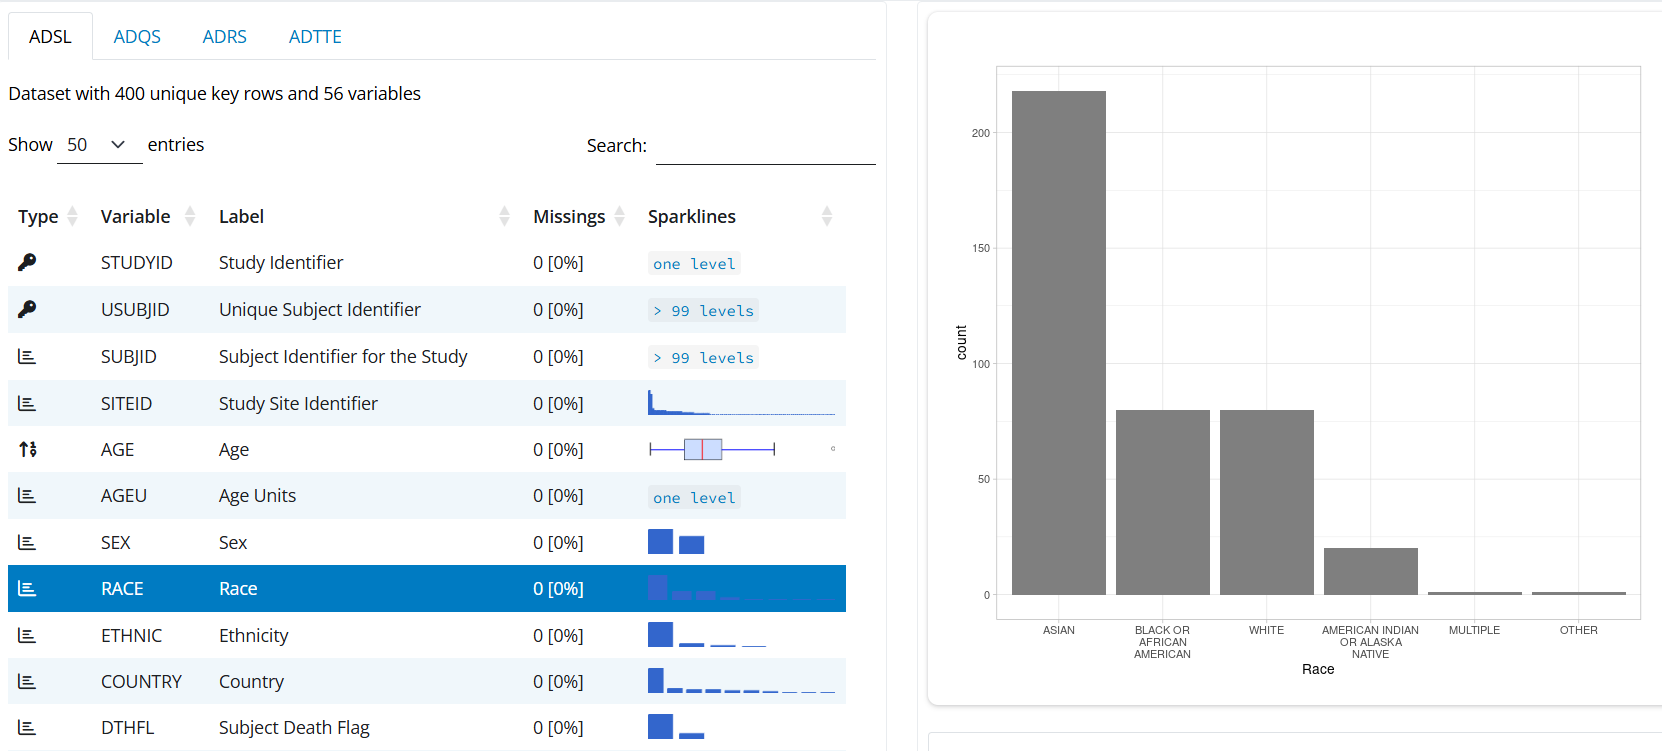
Task: Click the type icon in the DTHFL row
Action: [x=27, y=728]
